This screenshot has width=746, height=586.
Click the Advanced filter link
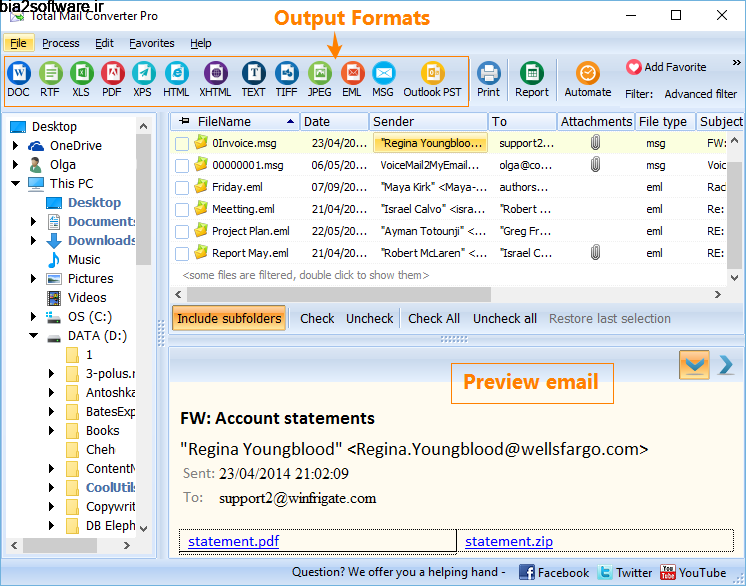pyautogui.click(x=701, y=94)
